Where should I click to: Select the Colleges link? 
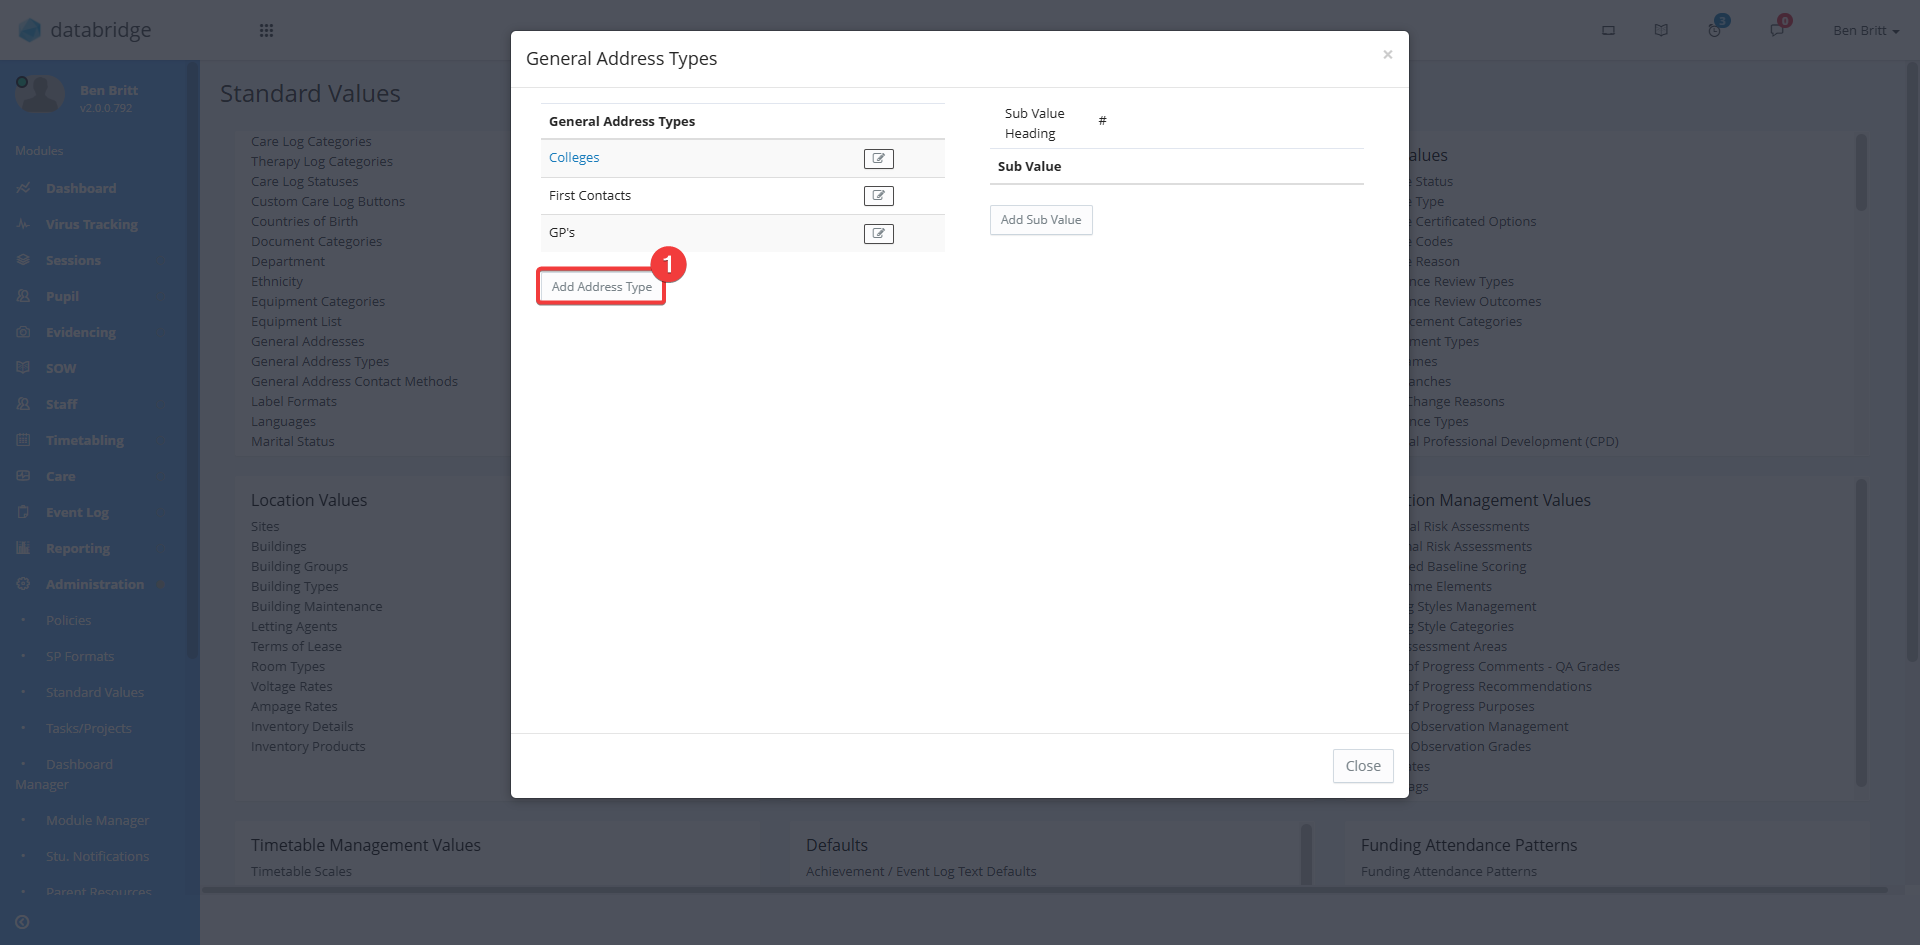tap(574, 158)
